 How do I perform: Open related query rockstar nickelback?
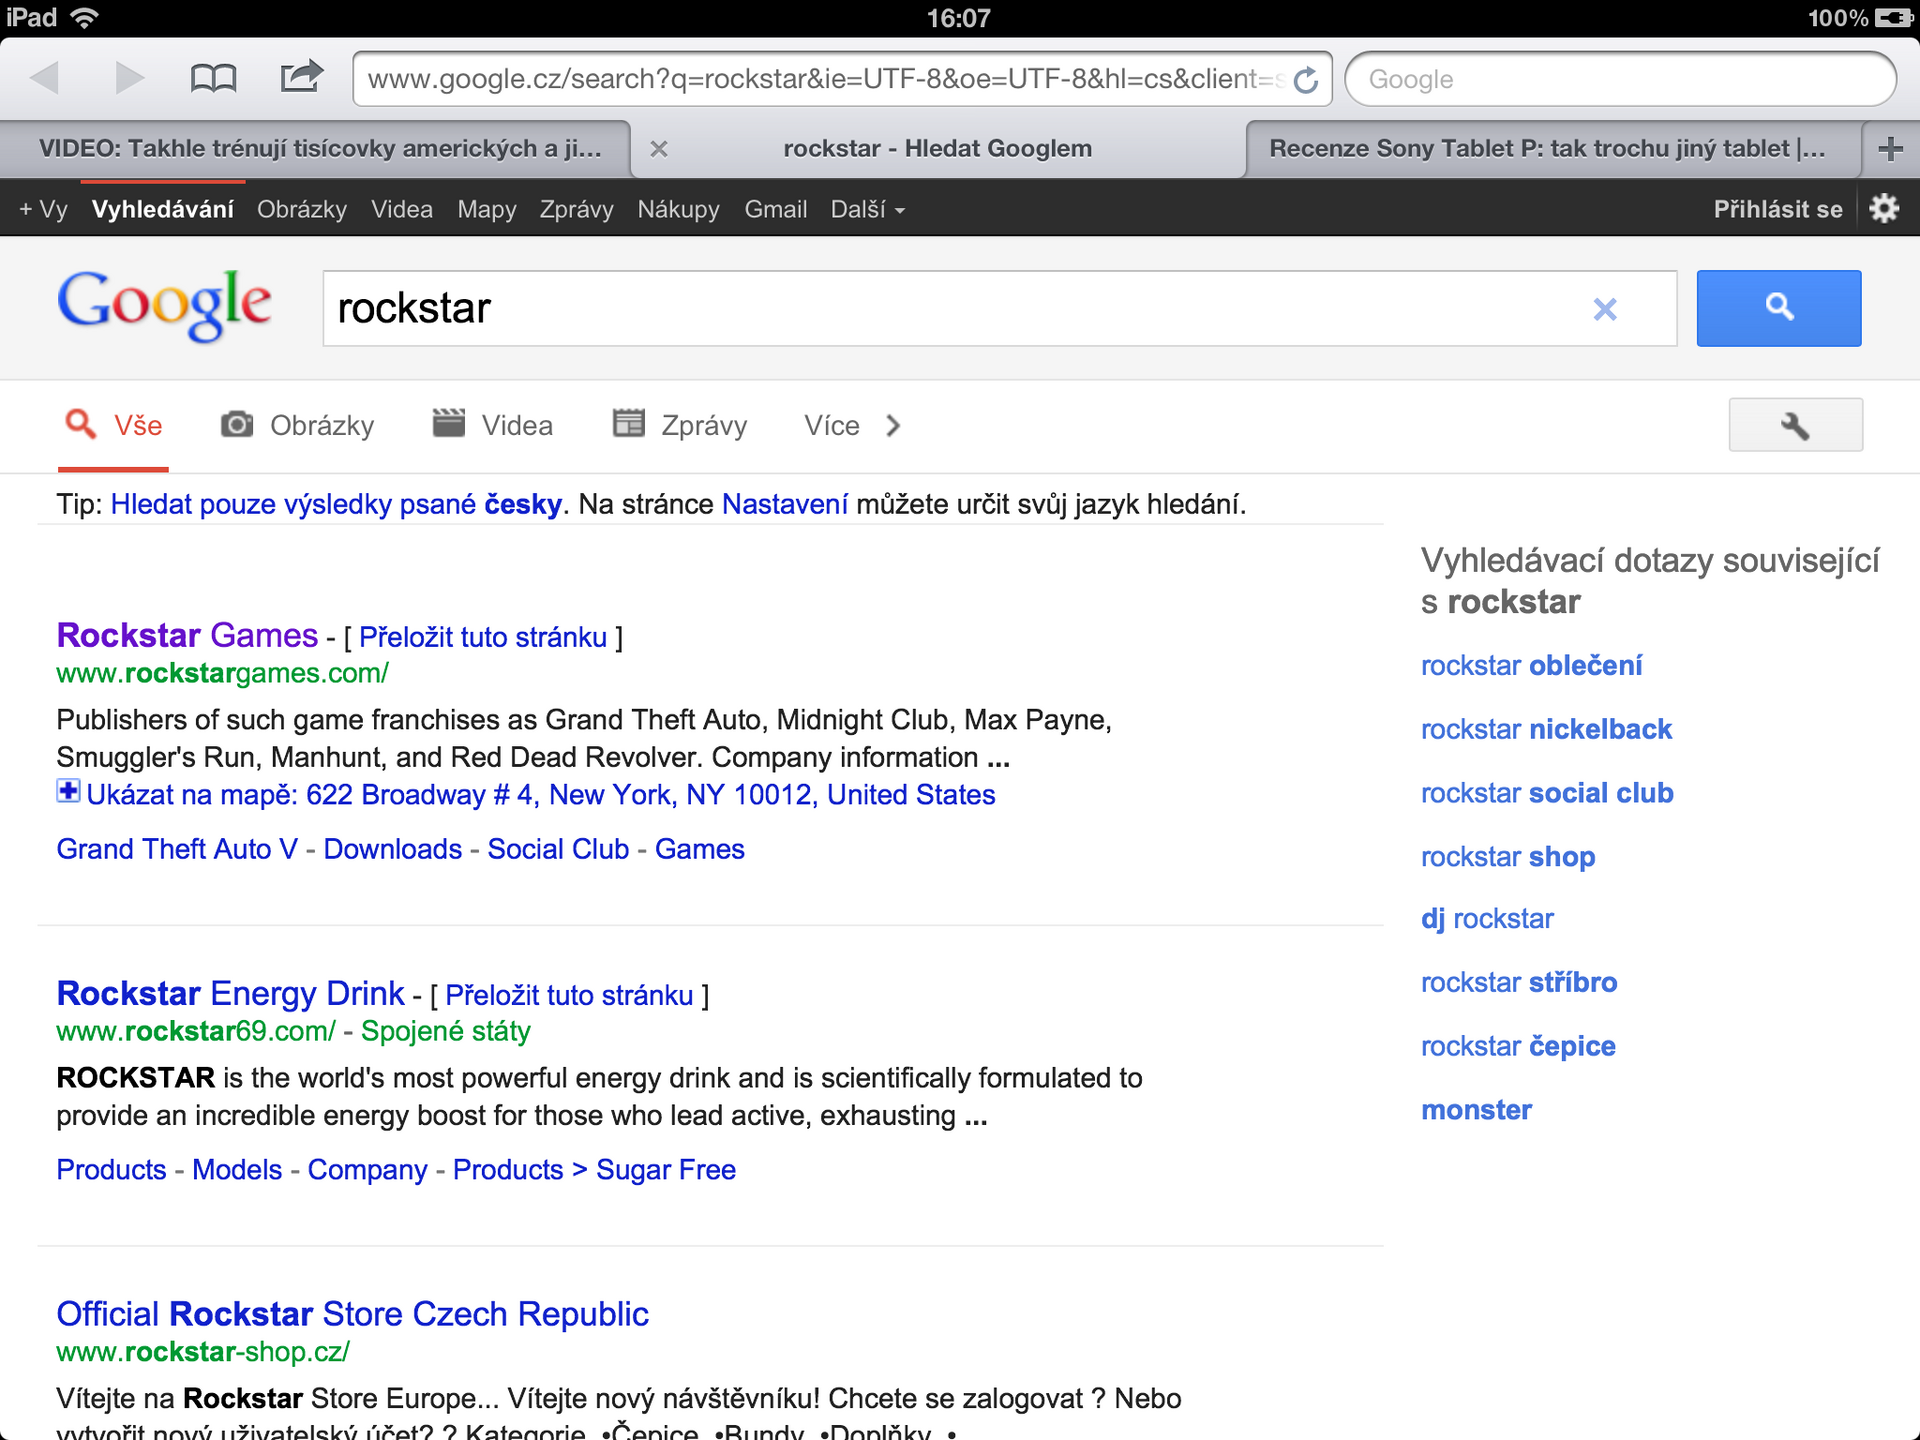click(1546, 729)
